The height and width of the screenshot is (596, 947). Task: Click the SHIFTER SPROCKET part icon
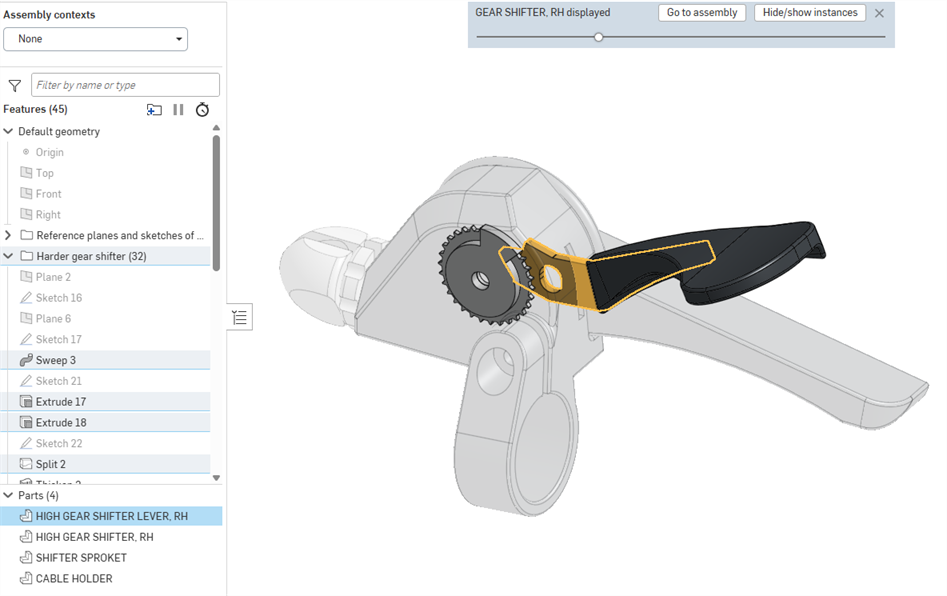pos(26,558)
